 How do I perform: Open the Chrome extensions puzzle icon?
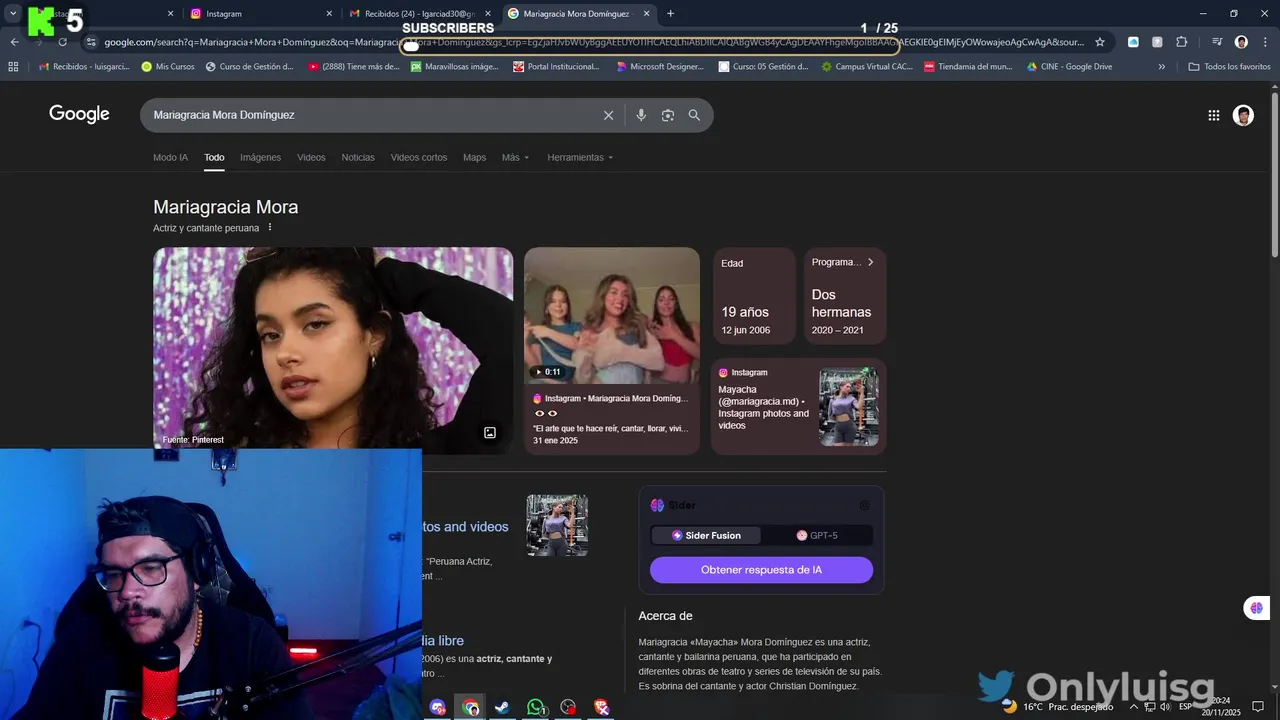coord(1181,42)
